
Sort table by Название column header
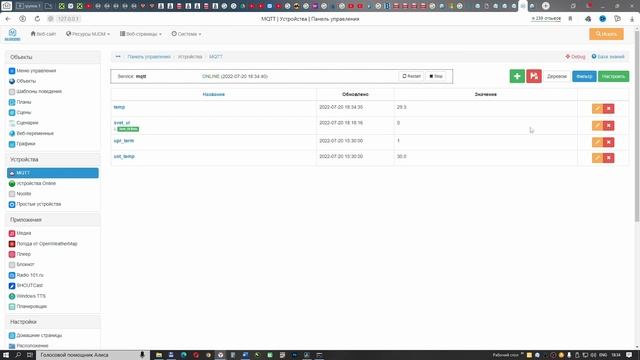[x=213, y=94]
